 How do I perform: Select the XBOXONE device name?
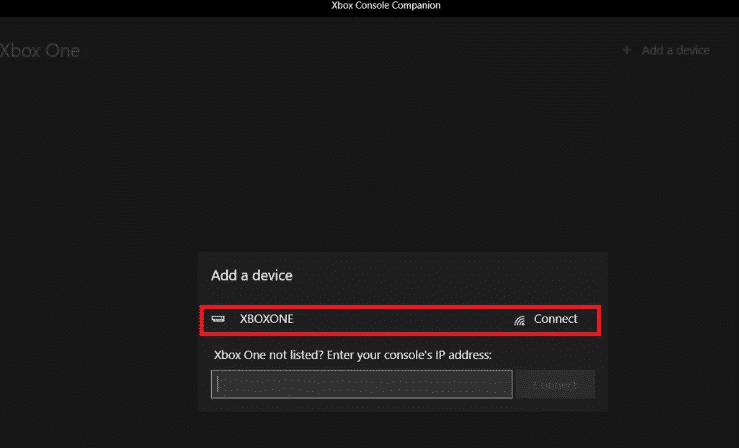267,319
